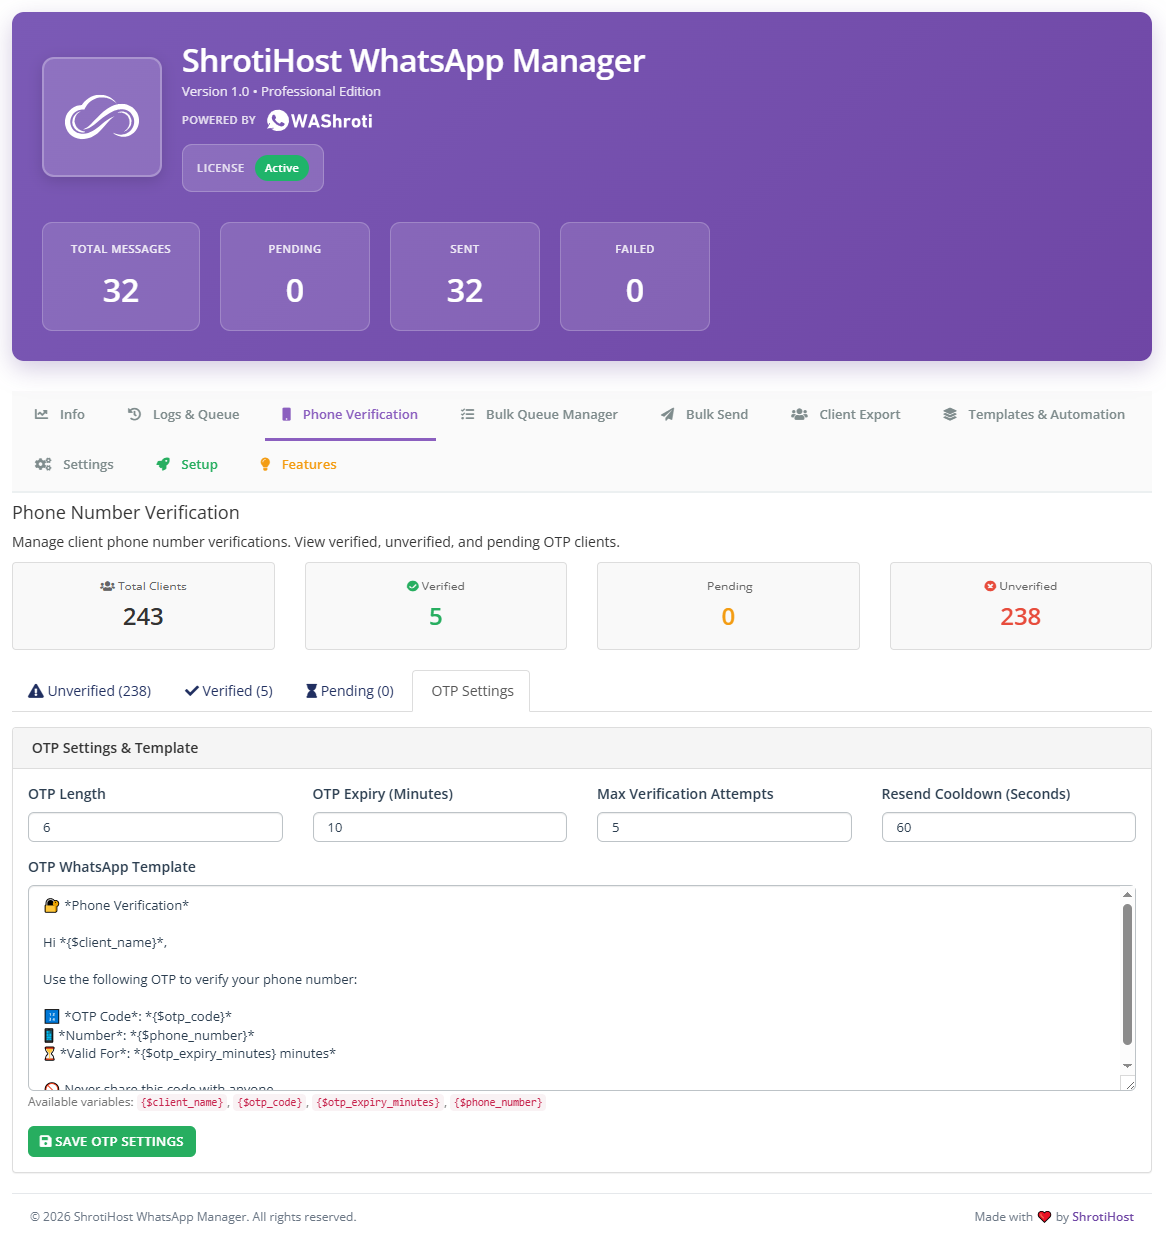1166x1252 pixels.
Task: Click the Settings gears icon
Action: (43, 464)
